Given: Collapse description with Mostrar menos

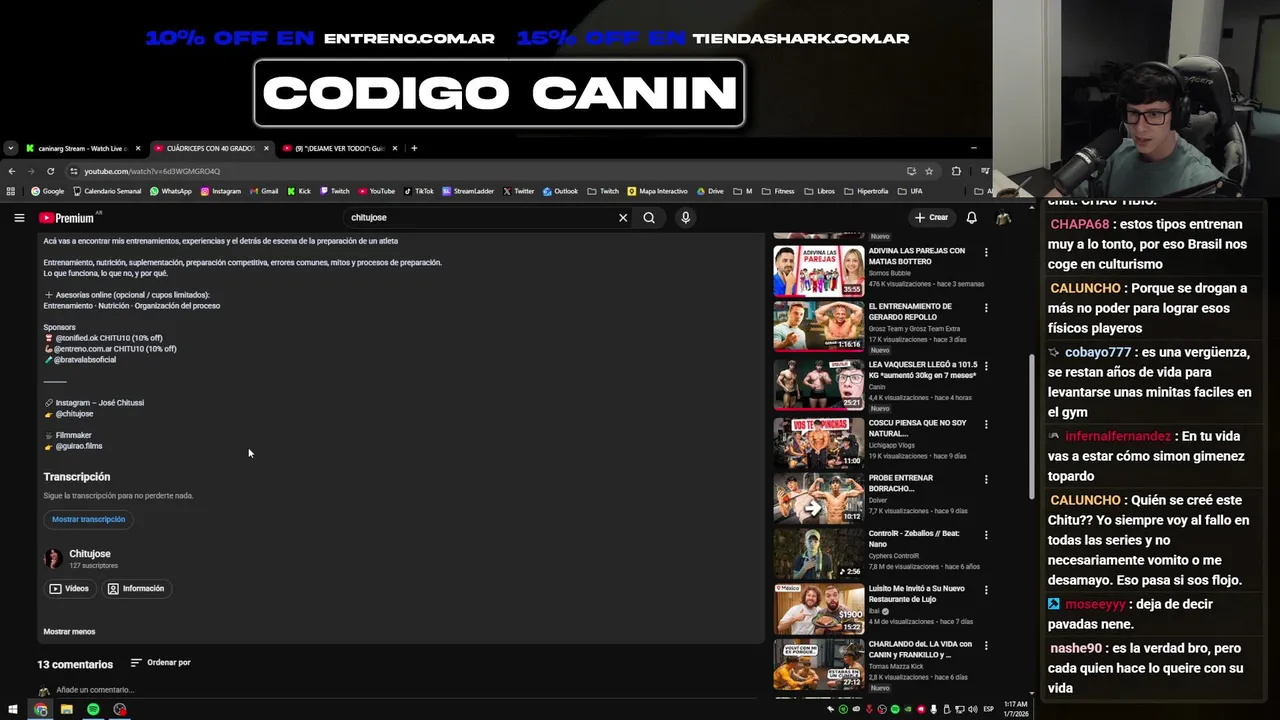Looking at the screenshot, I should click(69, 632).
